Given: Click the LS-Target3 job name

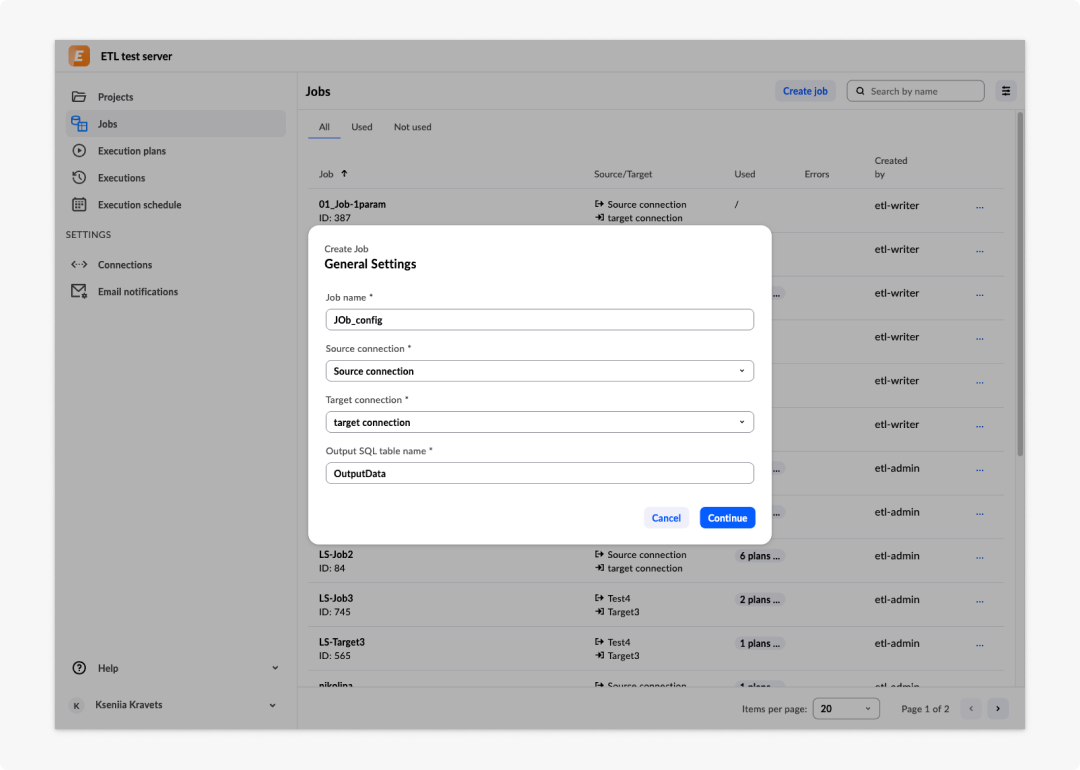Looking at the screenshot, I should click(342, 642).
